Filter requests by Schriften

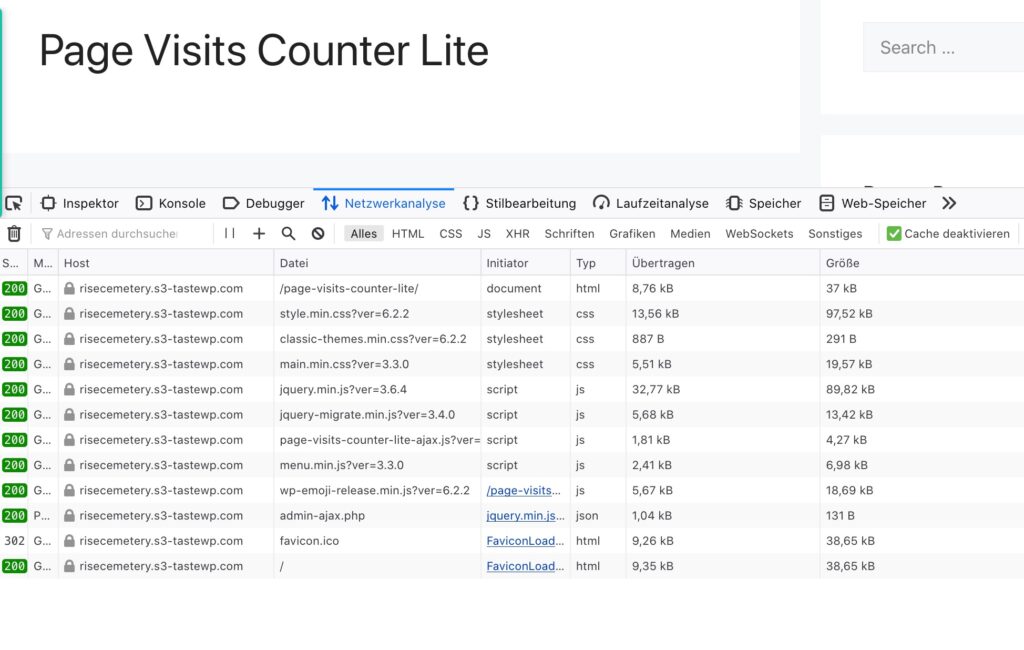(x=569, y=233)
